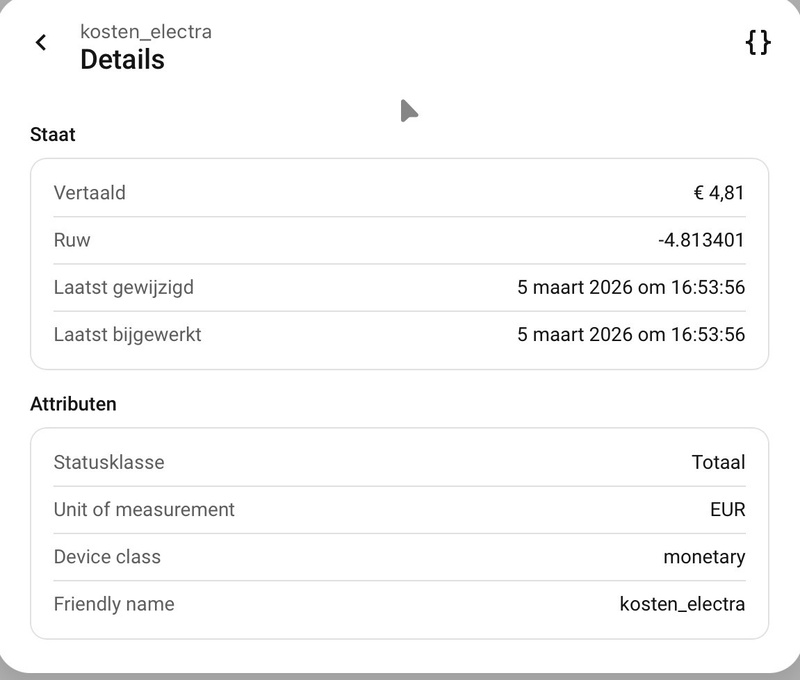Click the Friendly name value kosten_electra

[682, 604]
